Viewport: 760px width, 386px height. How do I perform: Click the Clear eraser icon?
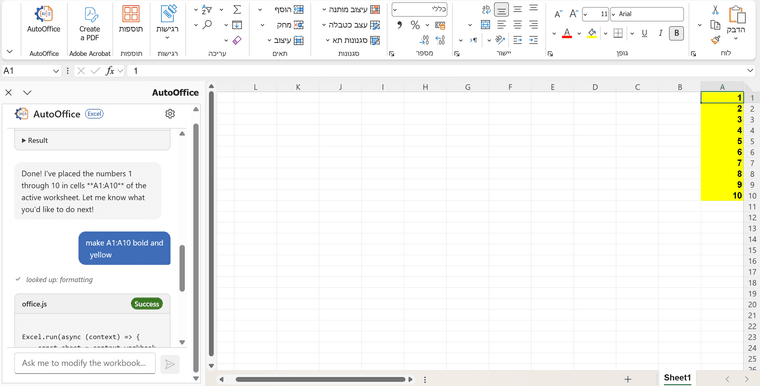[237, 40]
